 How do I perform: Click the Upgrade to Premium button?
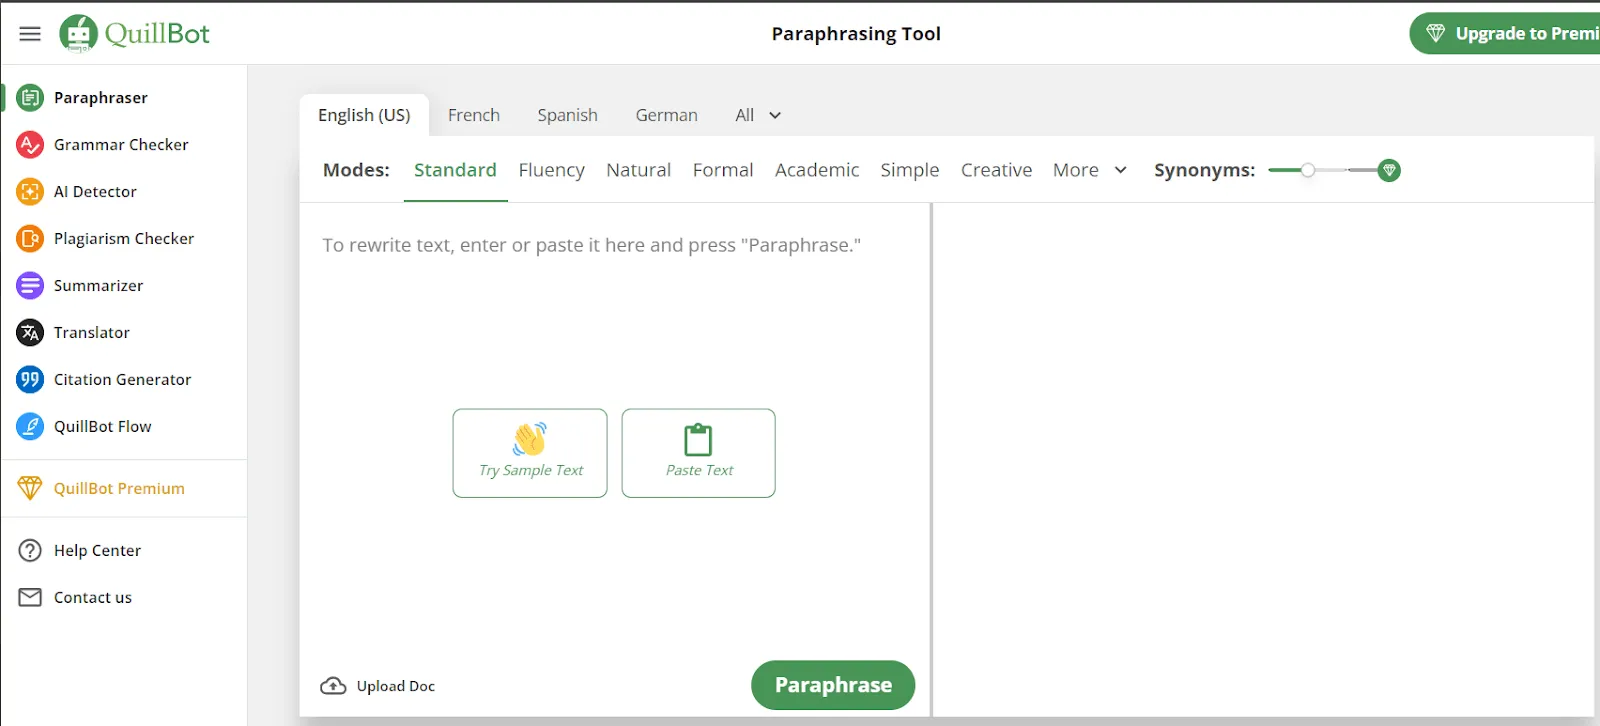tap(1505, 34)
